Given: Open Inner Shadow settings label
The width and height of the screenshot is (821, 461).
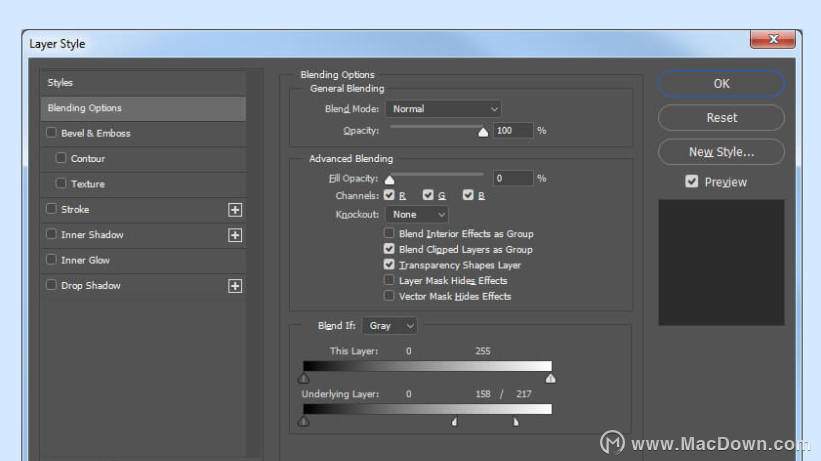Looking at the screenshot, I should (x=92, y=235).
